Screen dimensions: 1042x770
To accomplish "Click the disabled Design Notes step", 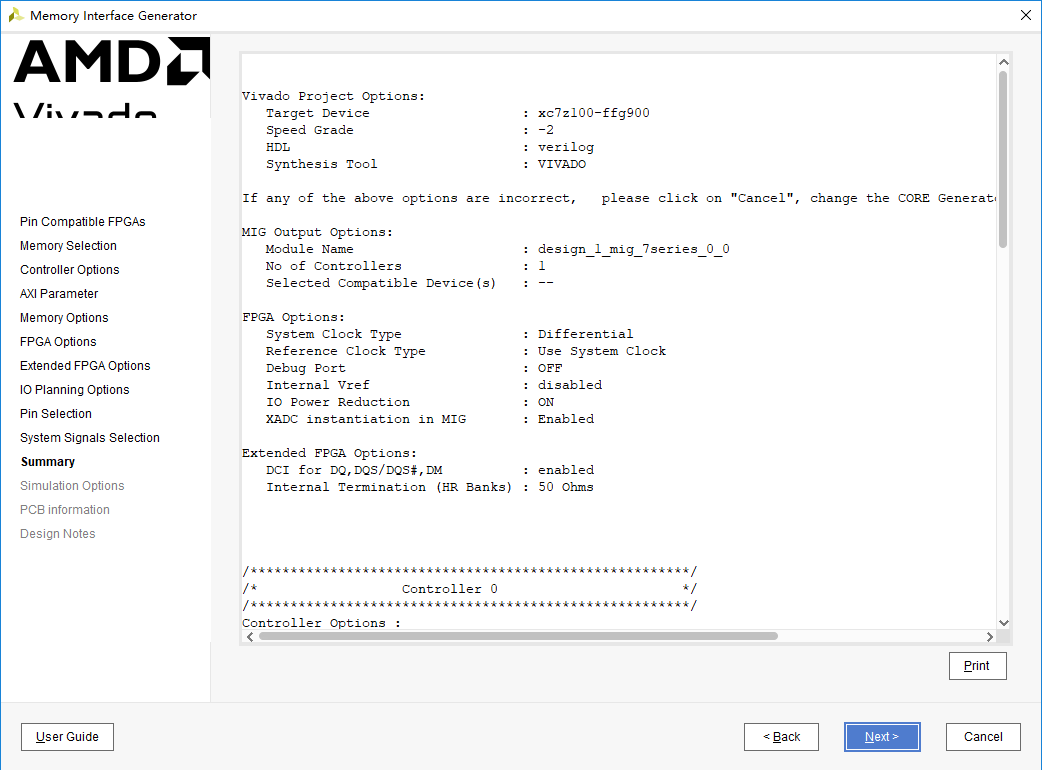I will [58, 533].
